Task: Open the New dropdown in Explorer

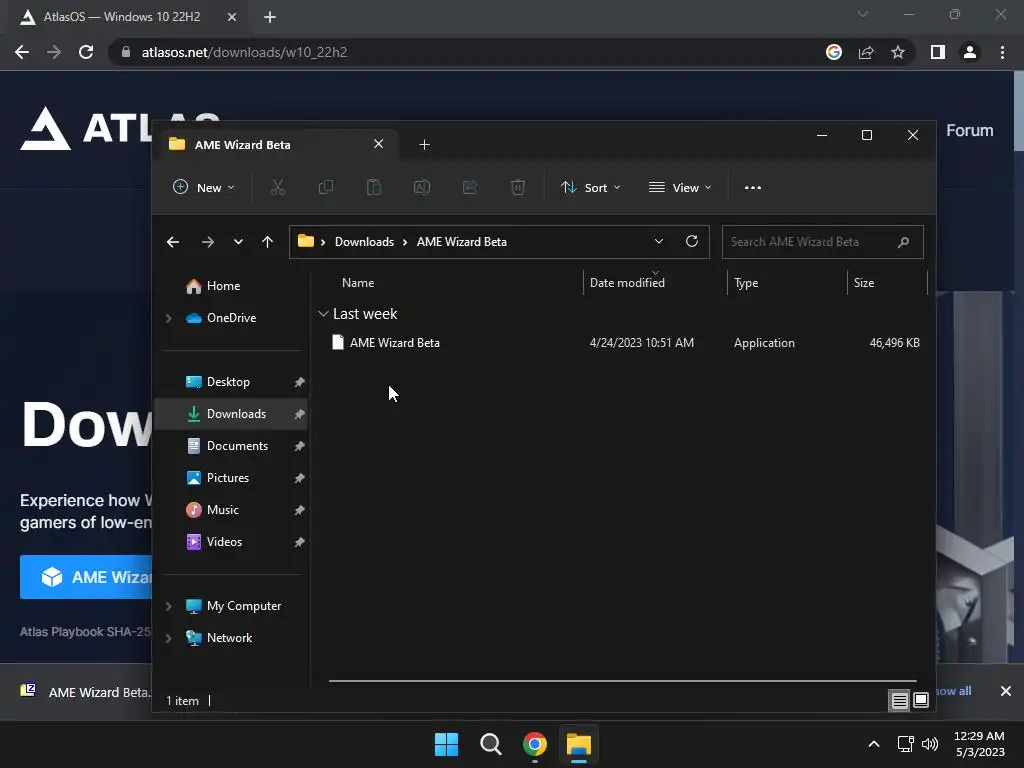Action: click(x=204, y=188)
